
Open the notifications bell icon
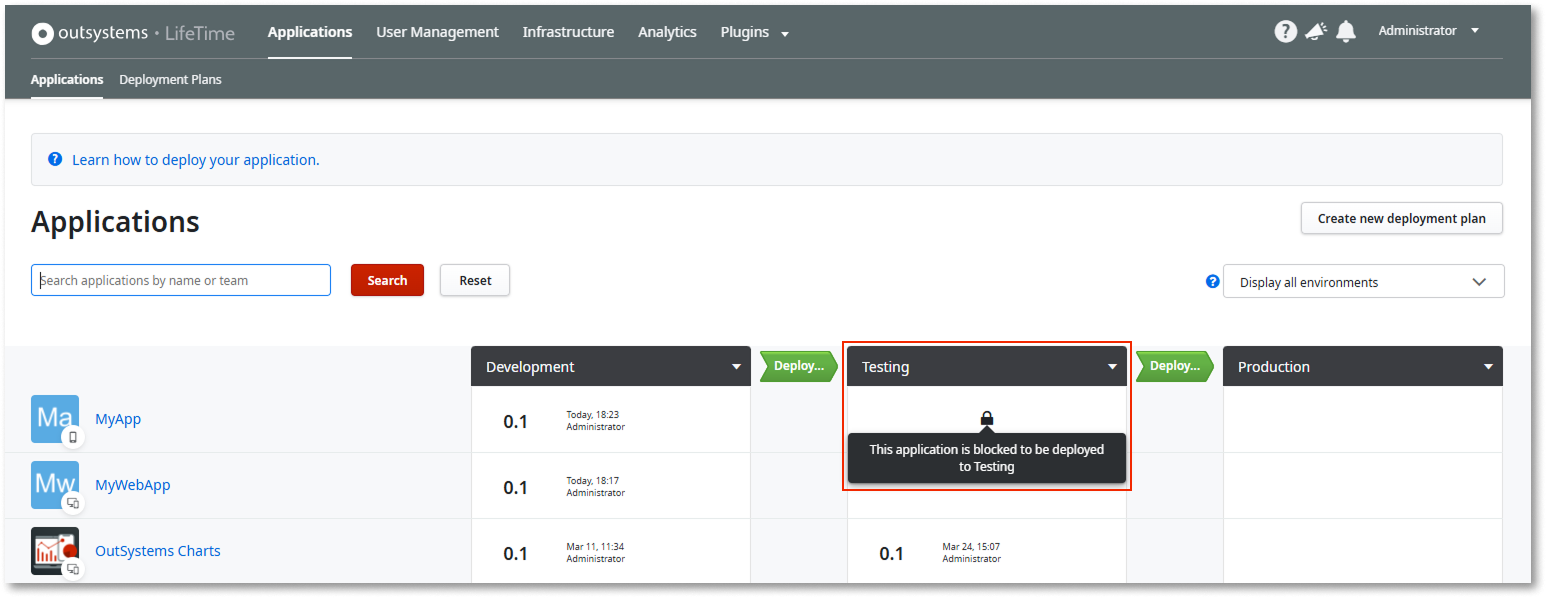click(1346, 30)
